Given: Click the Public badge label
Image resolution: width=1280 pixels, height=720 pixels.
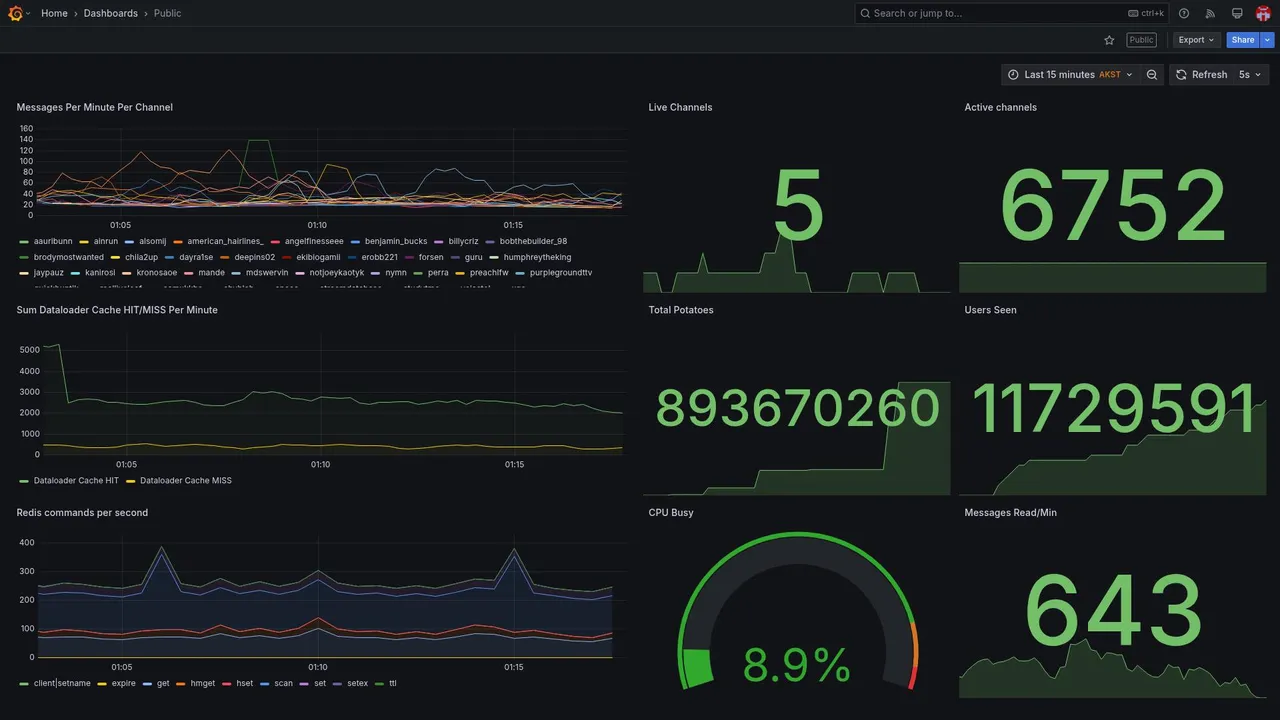Looking at the screenshot, I should tap(1141, 40).
